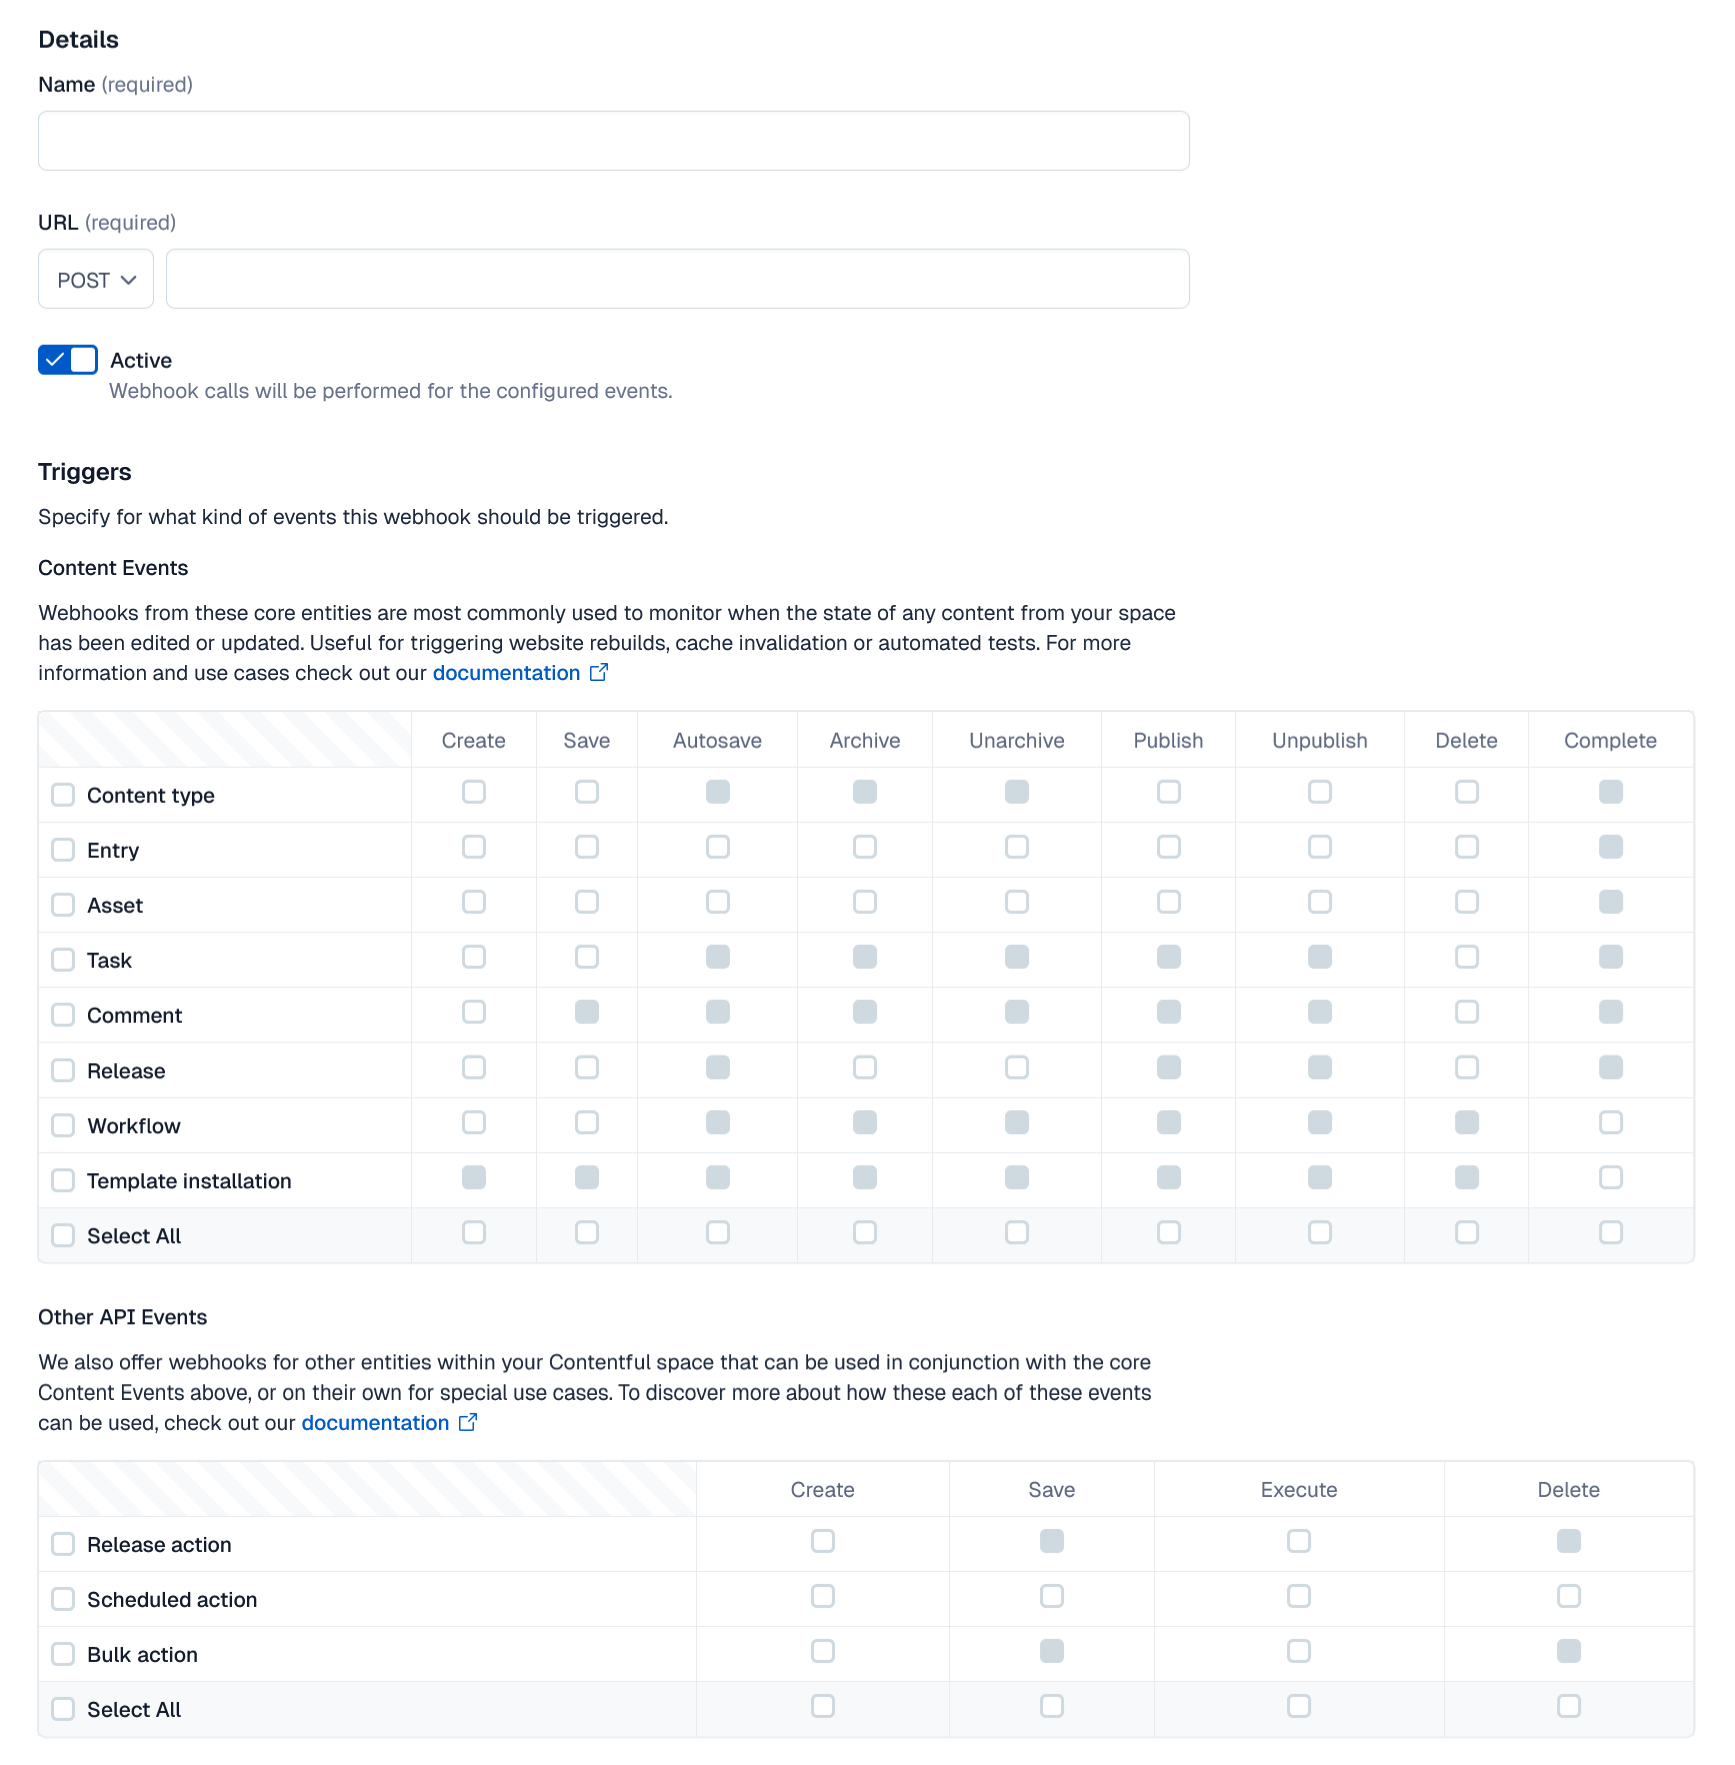Open the Other API Events documentation link

tap(374, 1422)
